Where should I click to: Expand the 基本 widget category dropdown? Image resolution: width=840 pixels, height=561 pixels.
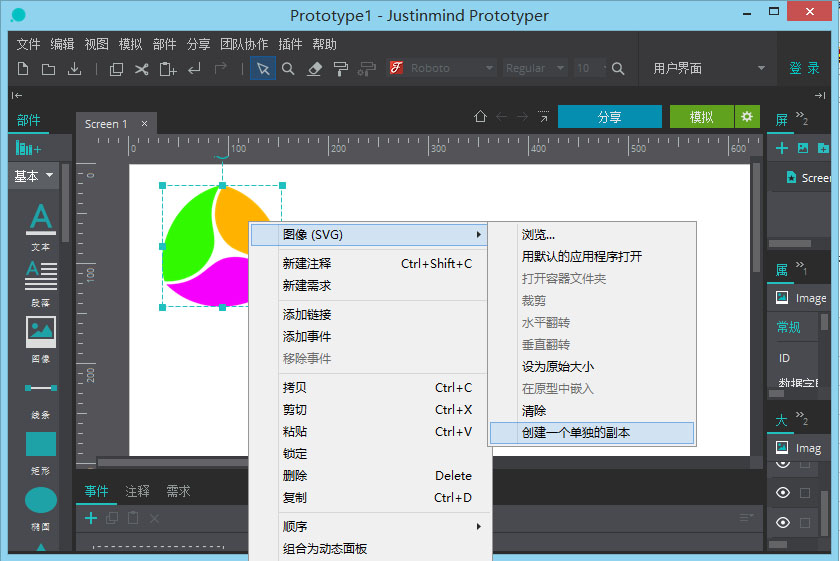pos(34,176)
